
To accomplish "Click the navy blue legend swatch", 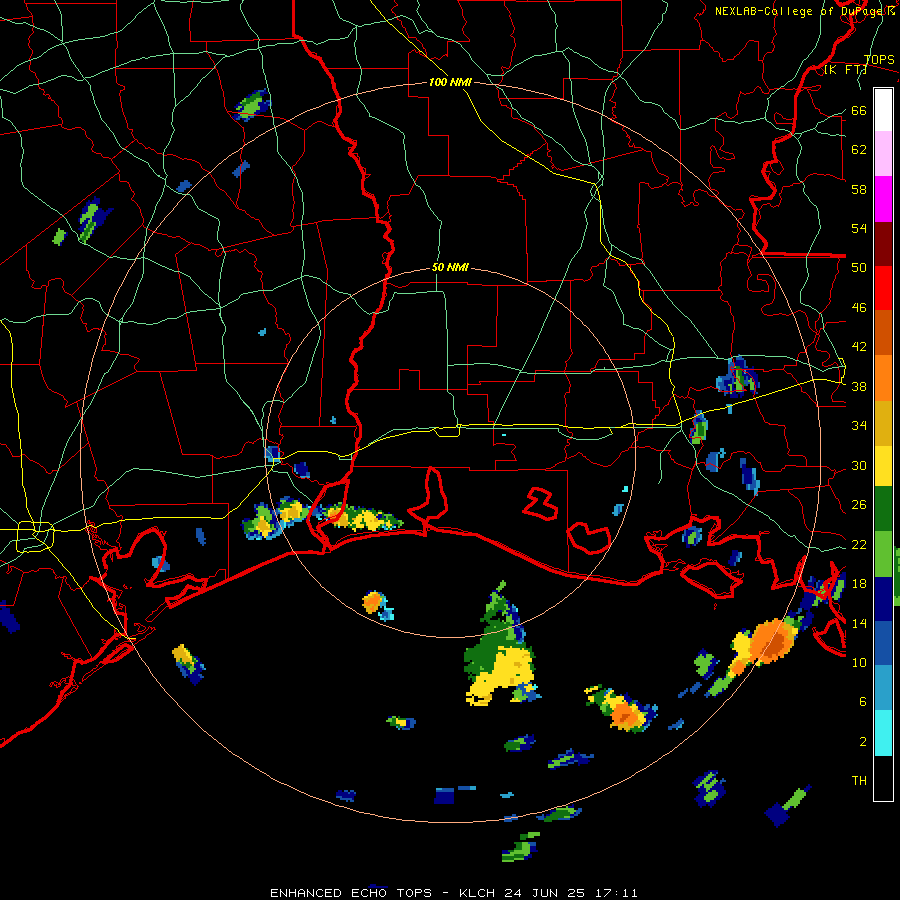I will click(883, 599).
